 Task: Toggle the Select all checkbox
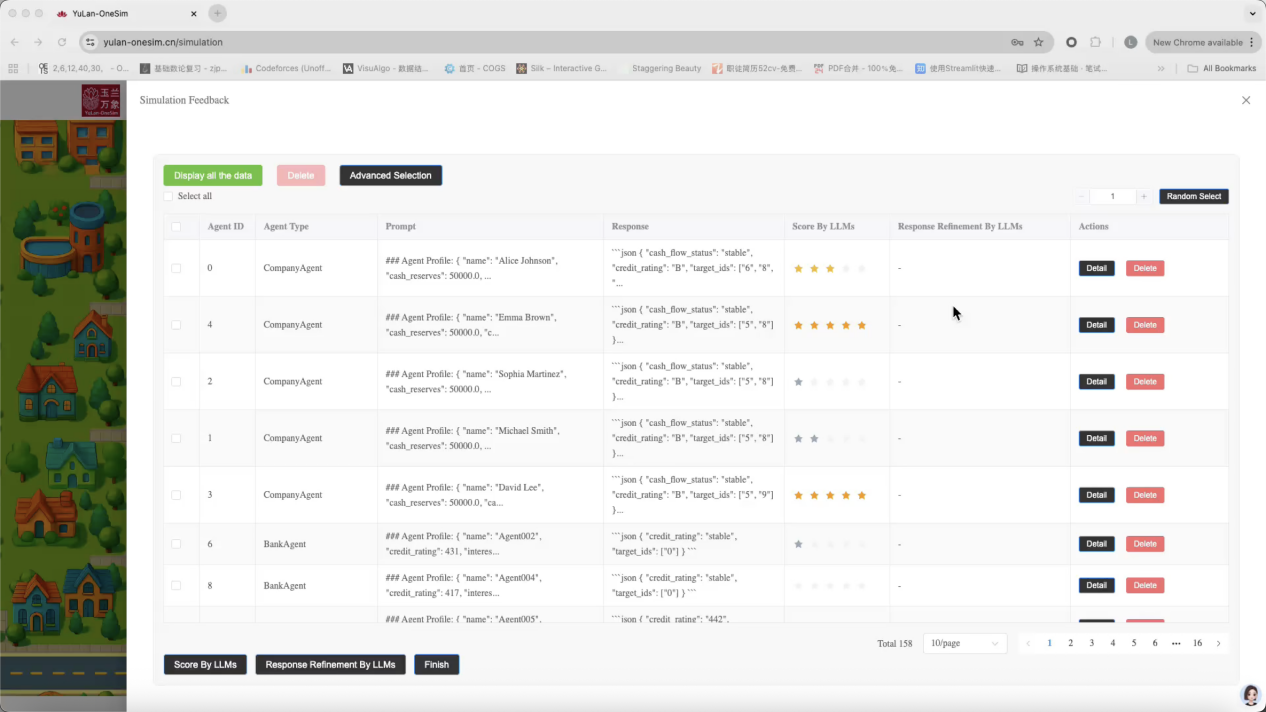[x=168, y=196]
